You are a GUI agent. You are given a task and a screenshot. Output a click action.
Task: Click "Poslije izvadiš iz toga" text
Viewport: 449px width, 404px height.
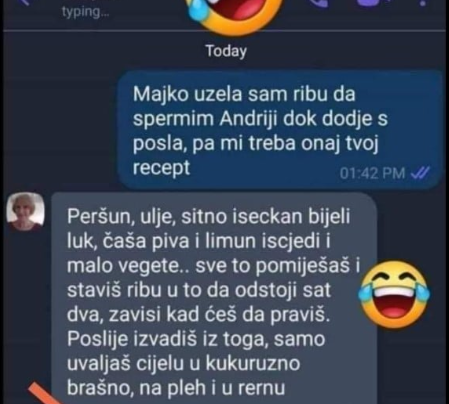pos(167,339)
